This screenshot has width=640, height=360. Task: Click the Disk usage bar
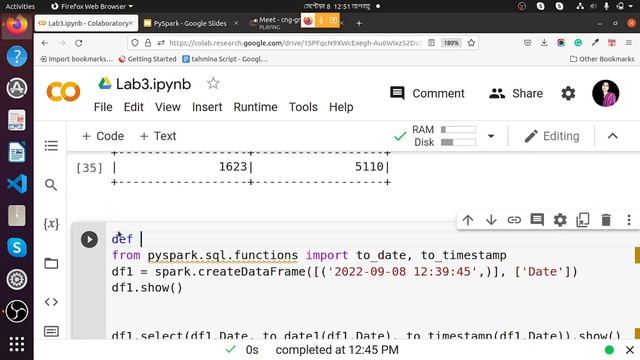(x=458, y=142)
